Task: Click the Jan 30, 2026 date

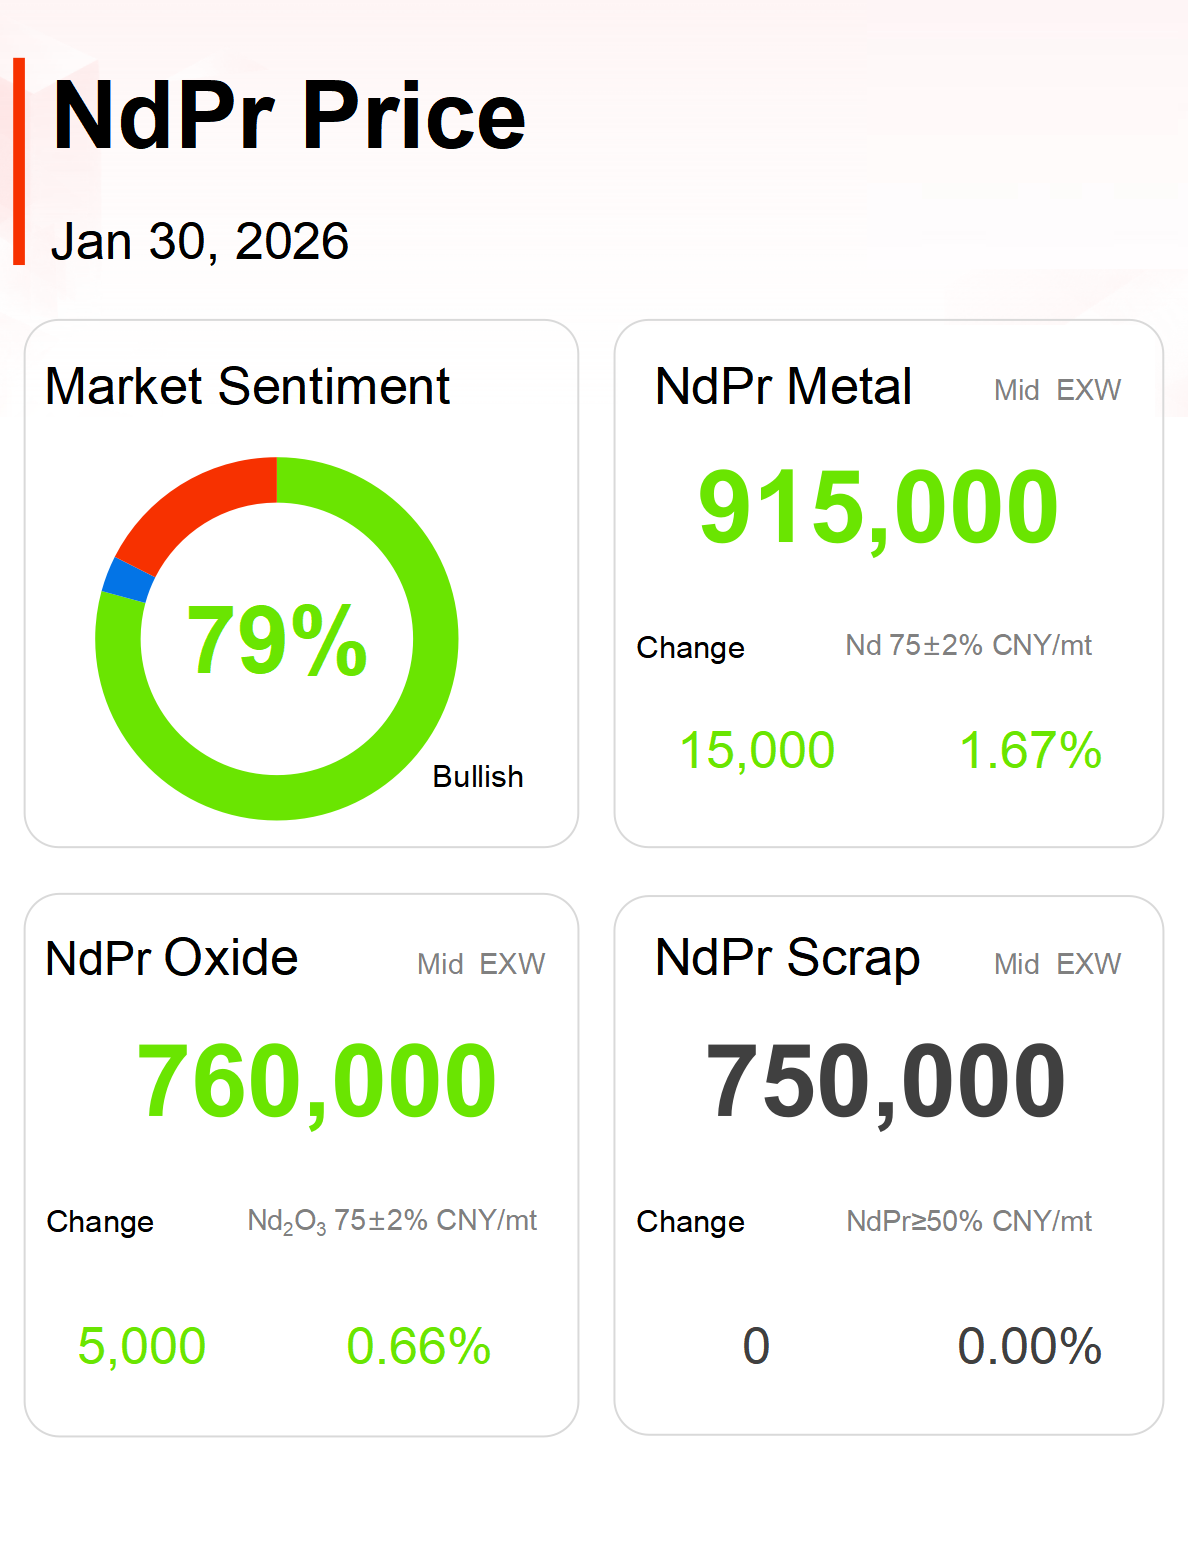Action: 200,242
